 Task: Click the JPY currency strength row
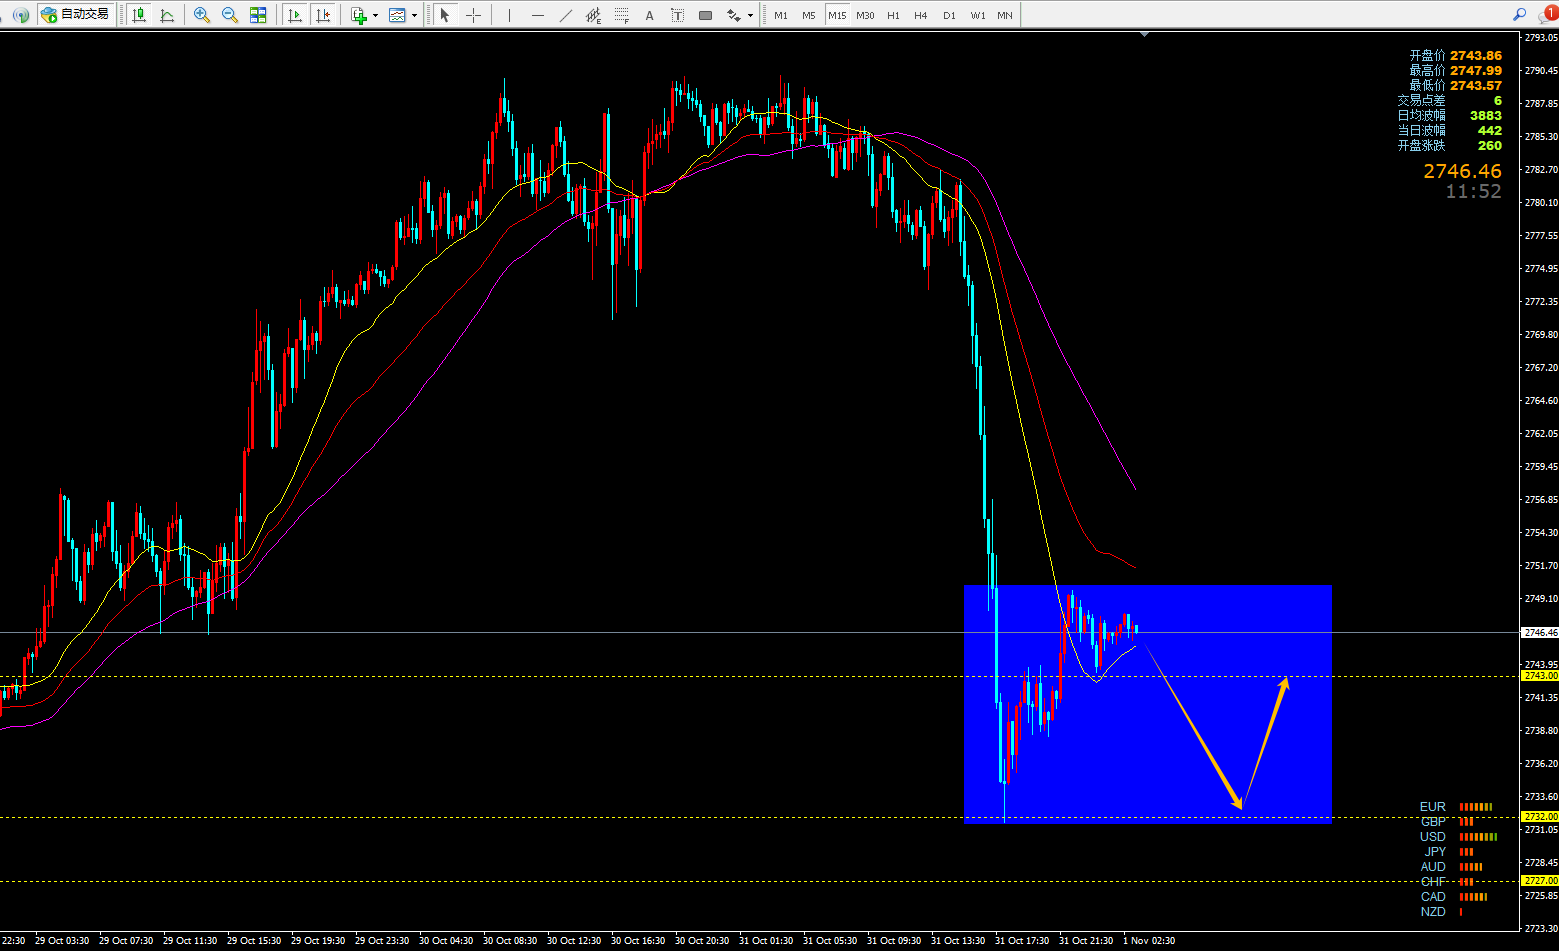point(1449,852)
